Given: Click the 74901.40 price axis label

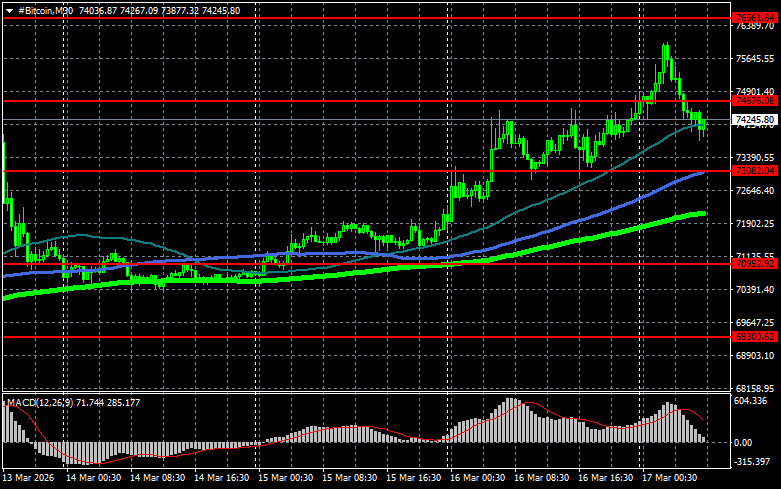Looking at the screenshot, I should click(755, 92).
